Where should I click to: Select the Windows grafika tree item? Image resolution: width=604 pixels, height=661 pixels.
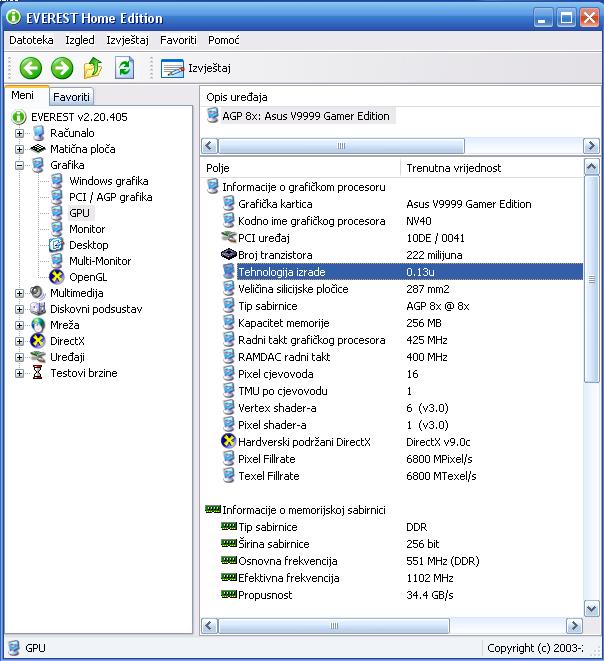point(108,181)
